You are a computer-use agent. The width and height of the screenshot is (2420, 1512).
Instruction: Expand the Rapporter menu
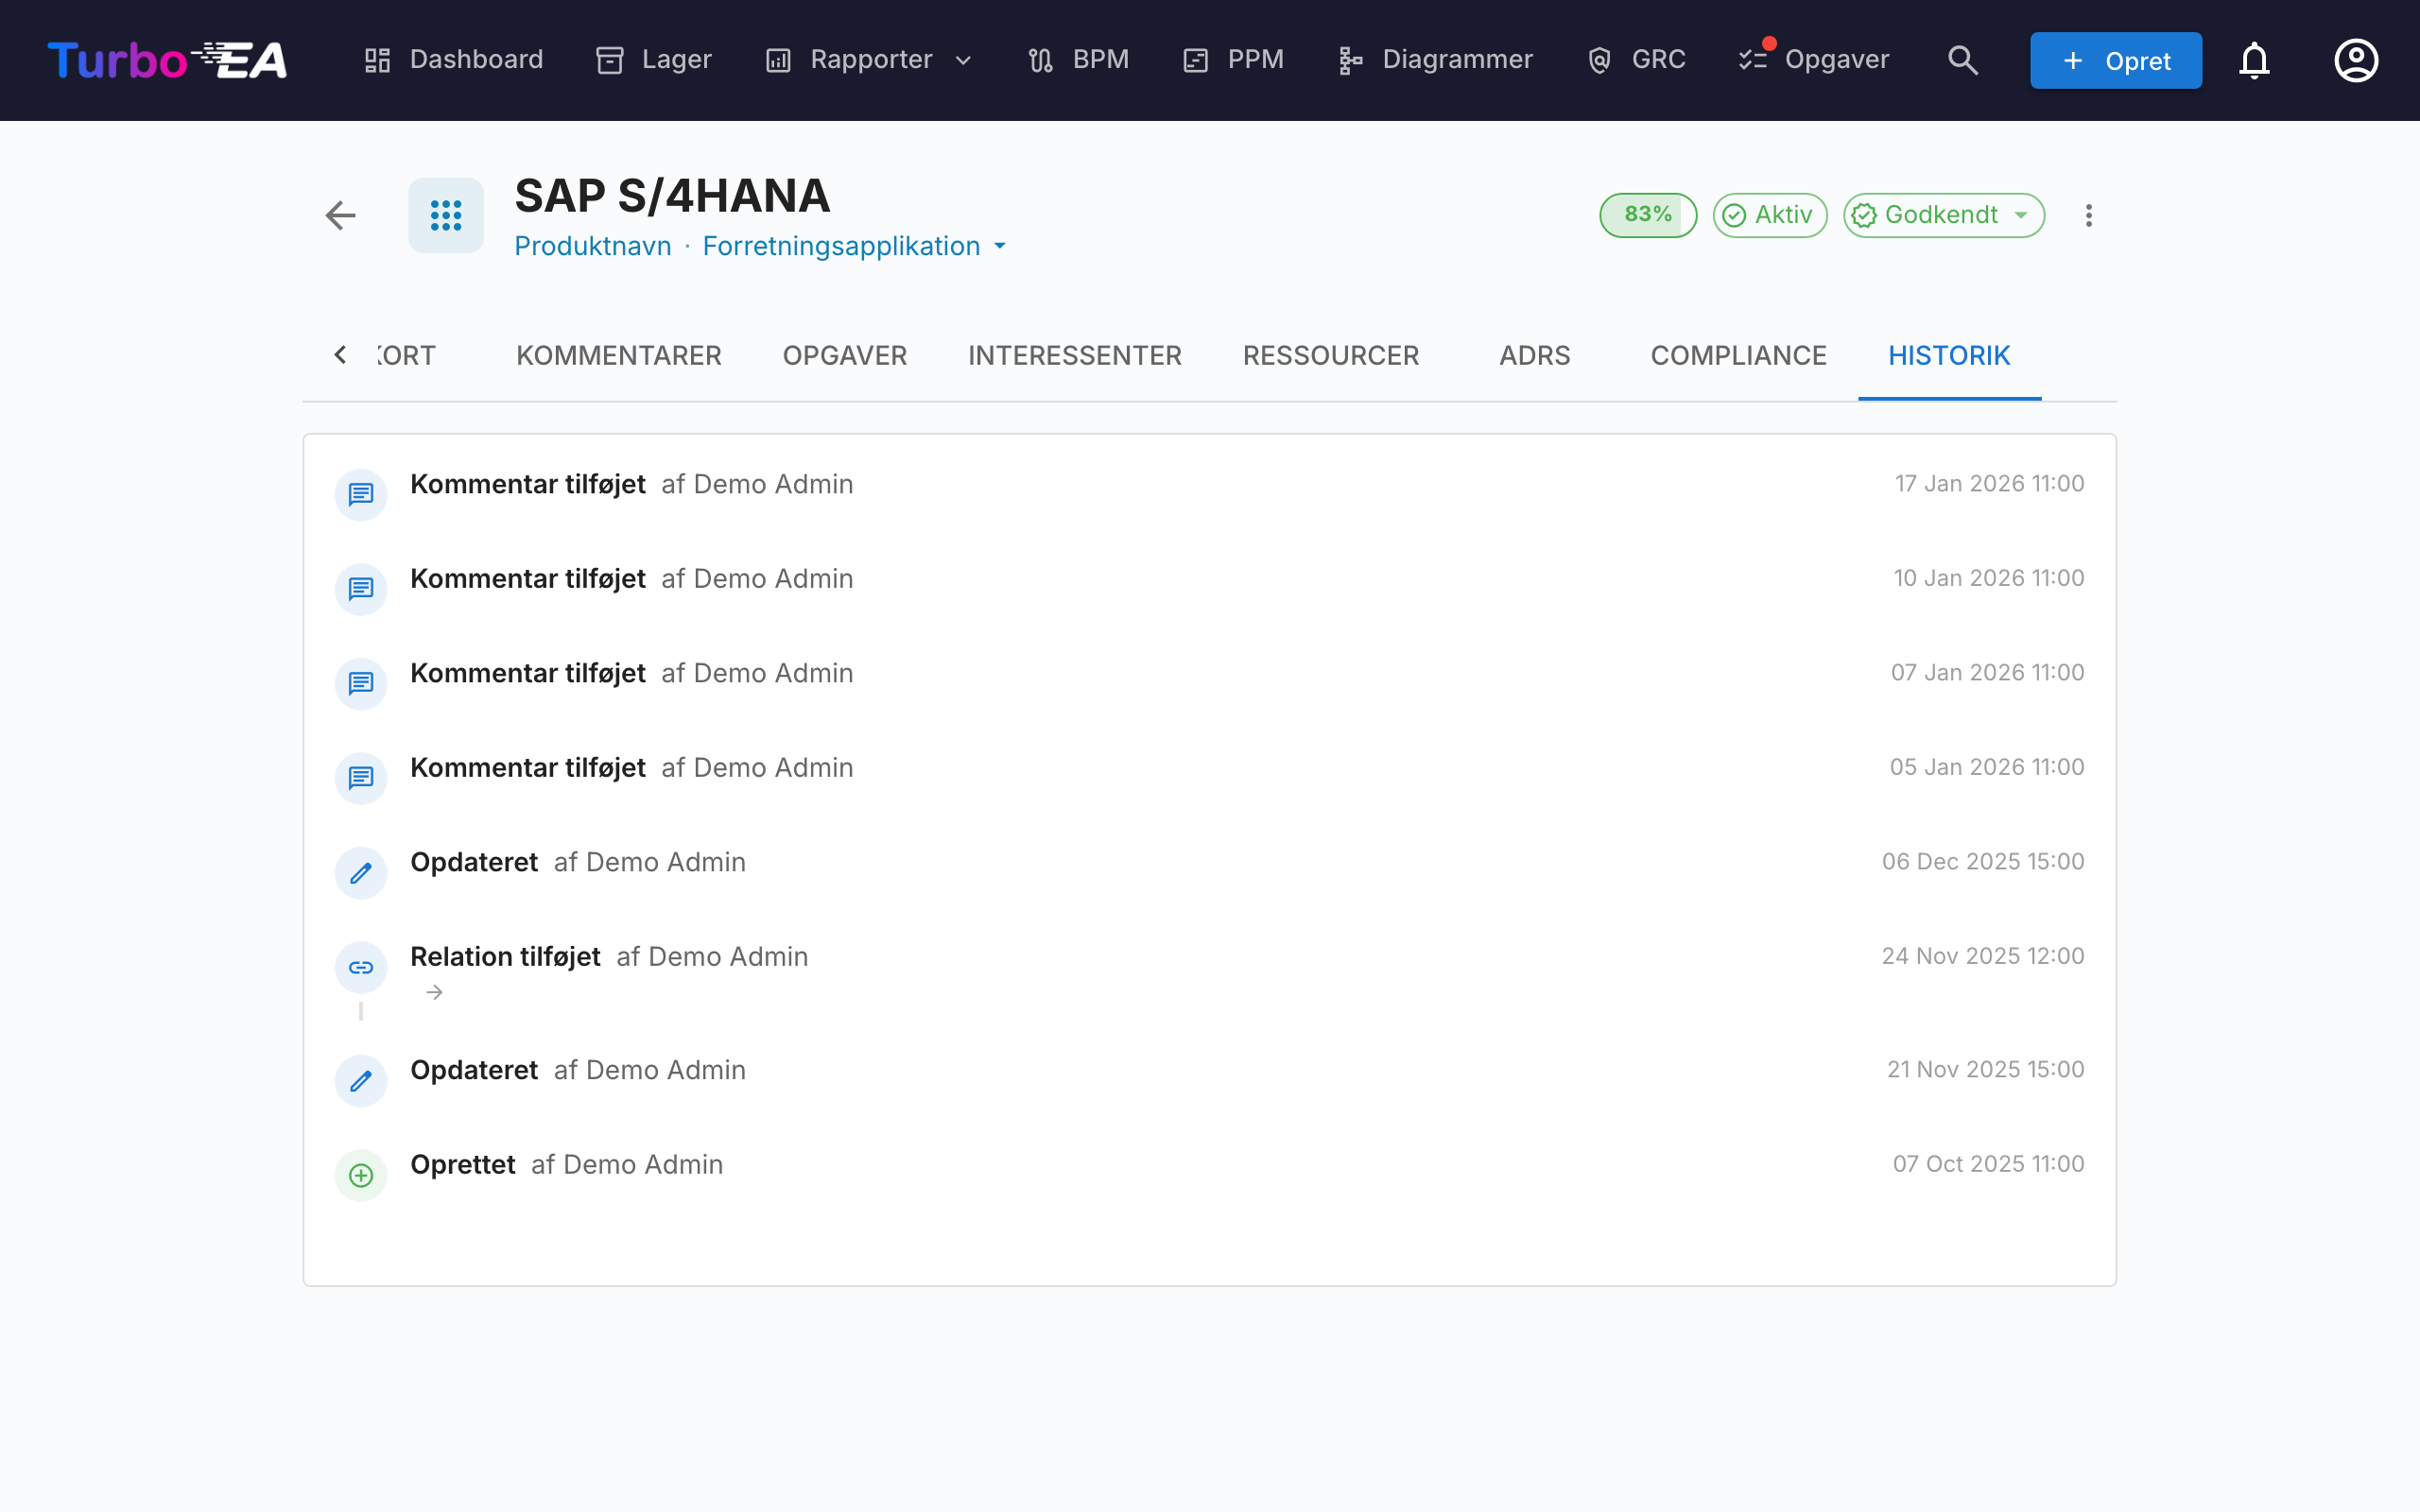click(869, 60)
